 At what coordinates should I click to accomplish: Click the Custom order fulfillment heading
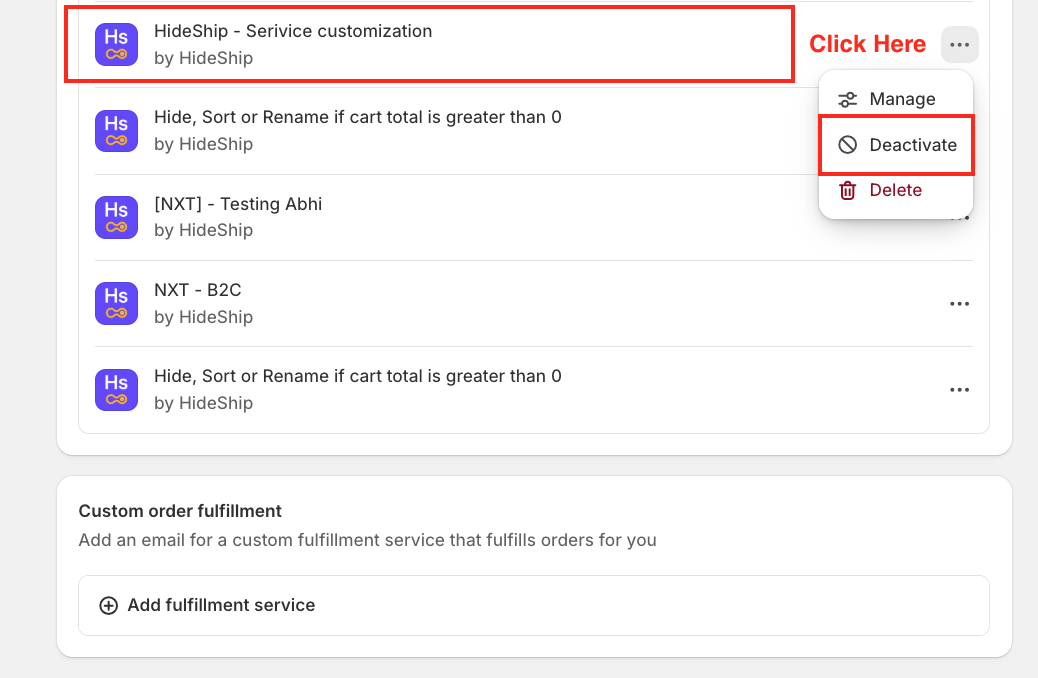(180, 511)
